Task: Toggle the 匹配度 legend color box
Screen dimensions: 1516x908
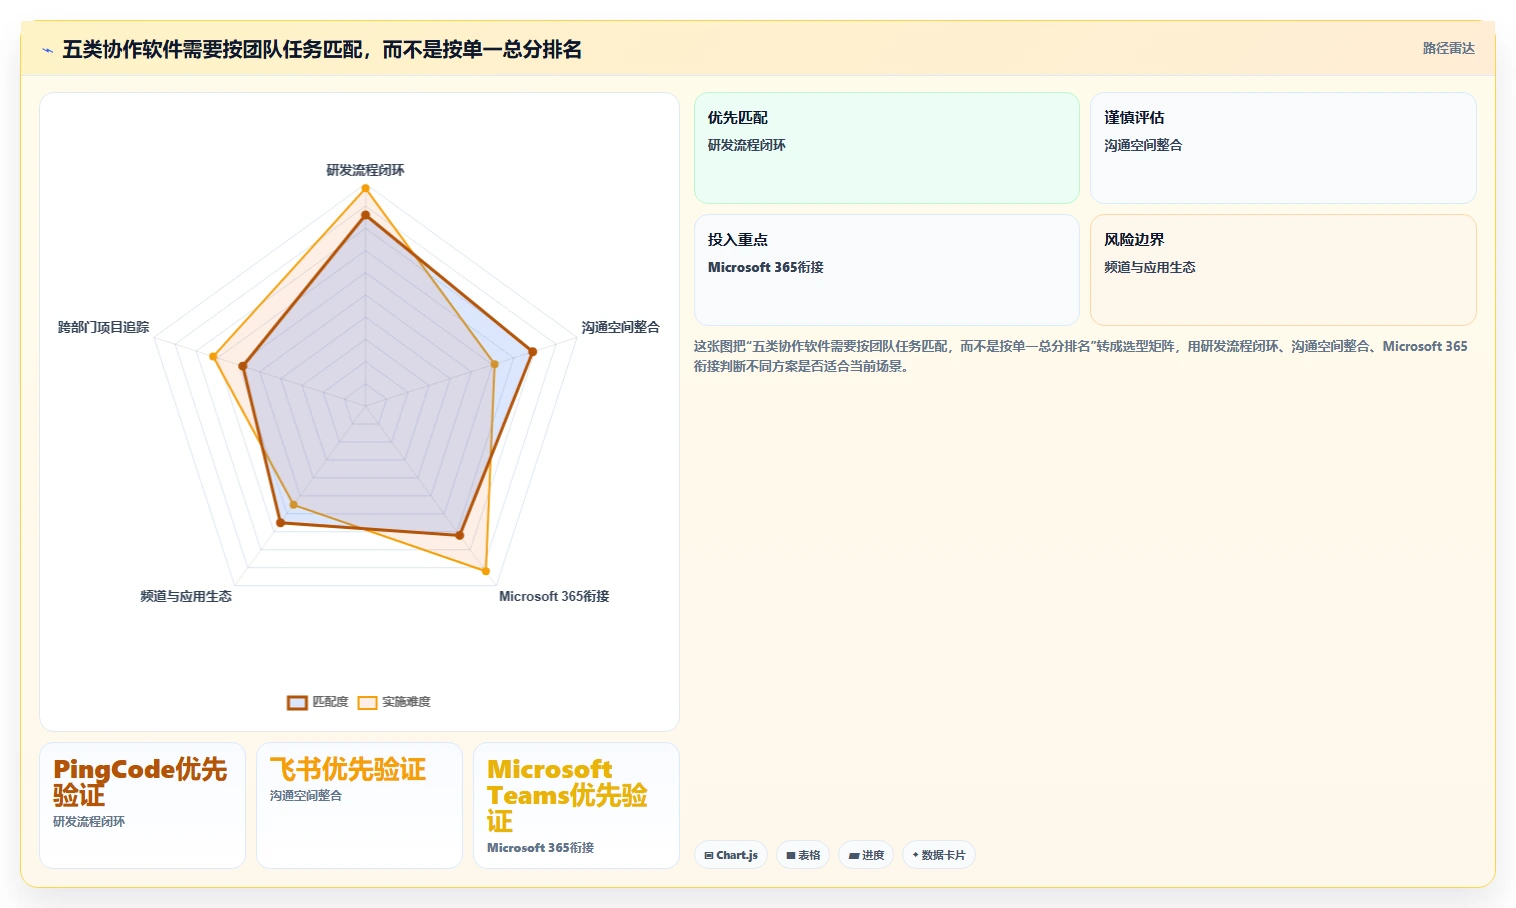Action: (x=297, y=702)
